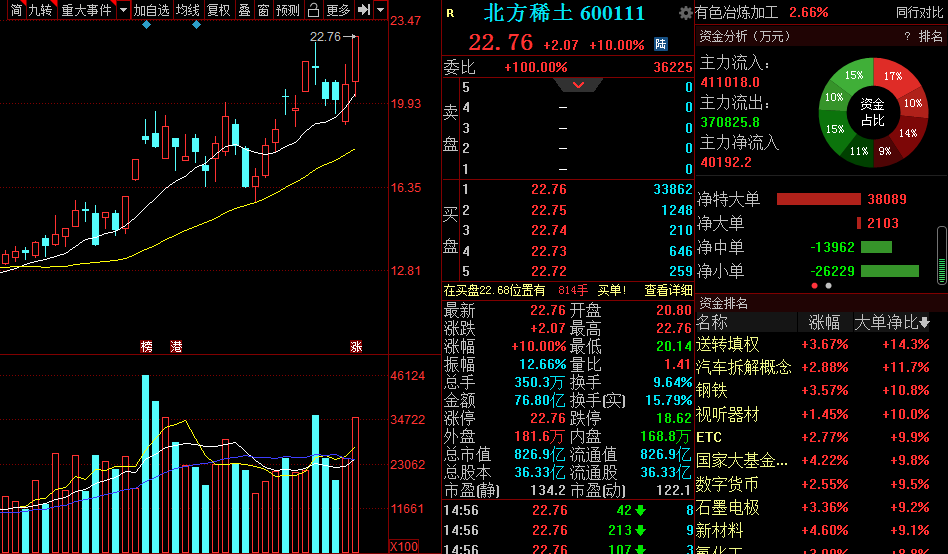Toggle the 九转 indicator
The height and width of the screenshot is (554, 948).
click(x=41, y=10)
